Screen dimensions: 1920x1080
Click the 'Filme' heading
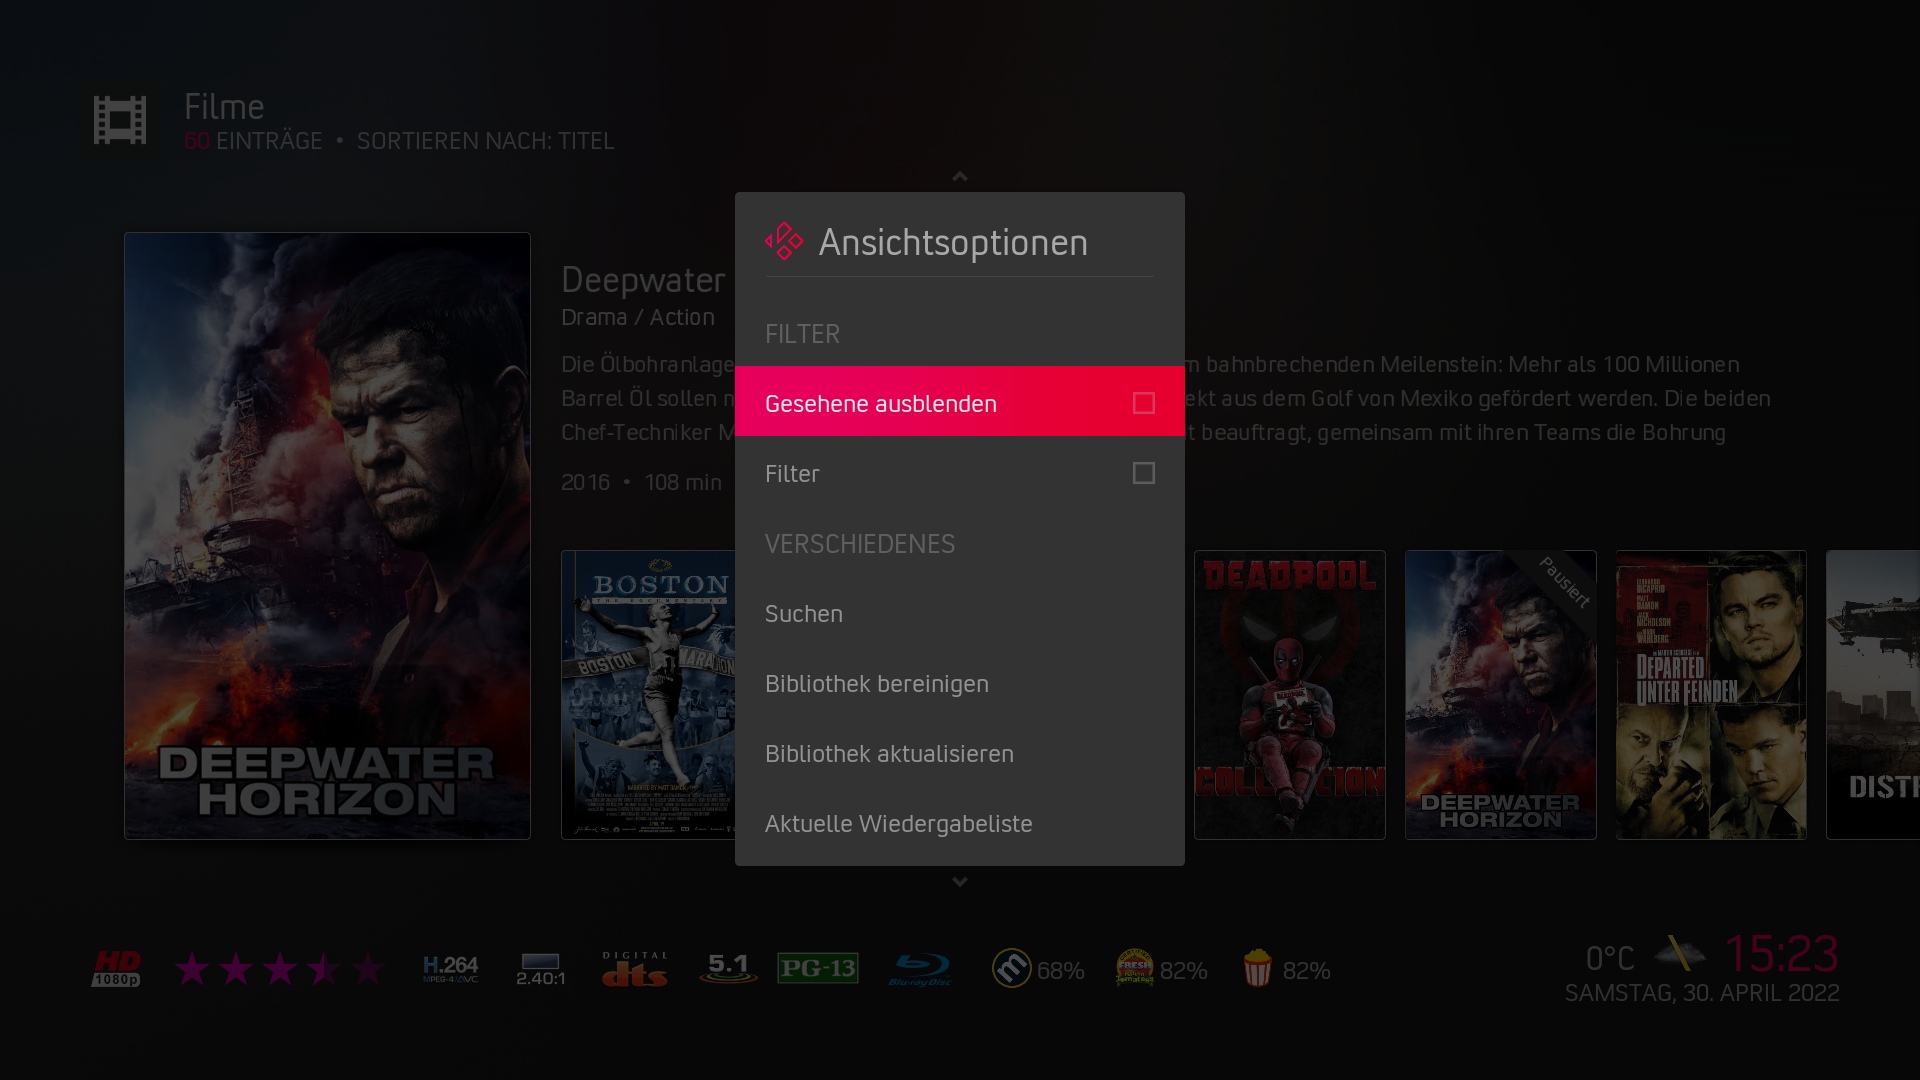224,106
